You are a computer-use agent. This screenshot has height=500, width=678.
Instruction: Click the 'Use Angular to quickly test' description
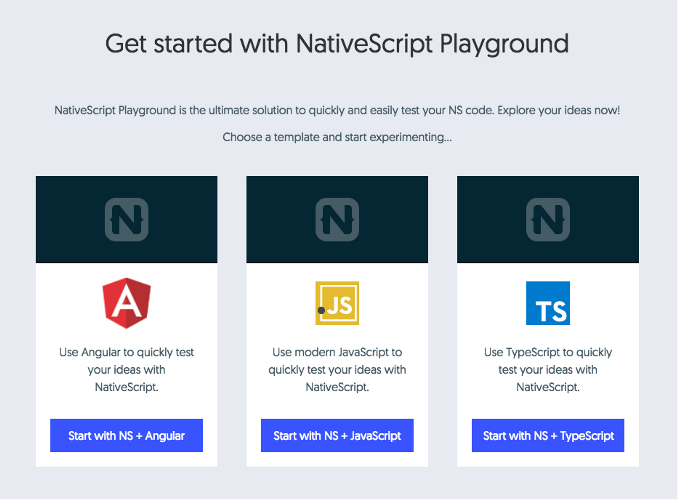click(127, 369)
